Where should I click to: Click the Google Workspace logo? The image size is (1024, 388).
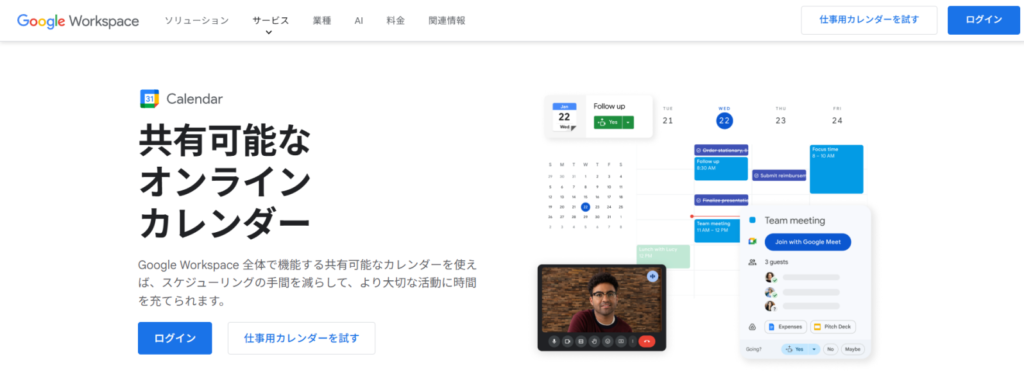pos(78,21)
